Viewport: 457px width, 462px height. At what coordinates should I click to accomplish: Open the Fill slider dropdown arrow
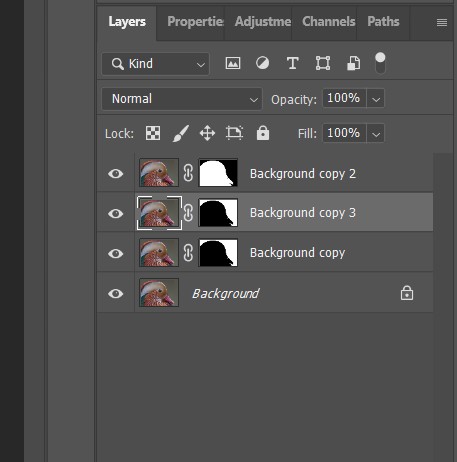tap(376, 134)
